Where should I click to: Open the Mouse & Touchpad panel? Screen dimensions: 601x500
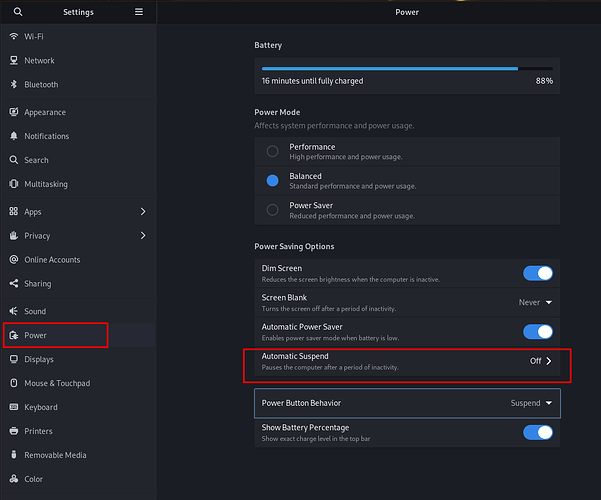click(57, 383)
